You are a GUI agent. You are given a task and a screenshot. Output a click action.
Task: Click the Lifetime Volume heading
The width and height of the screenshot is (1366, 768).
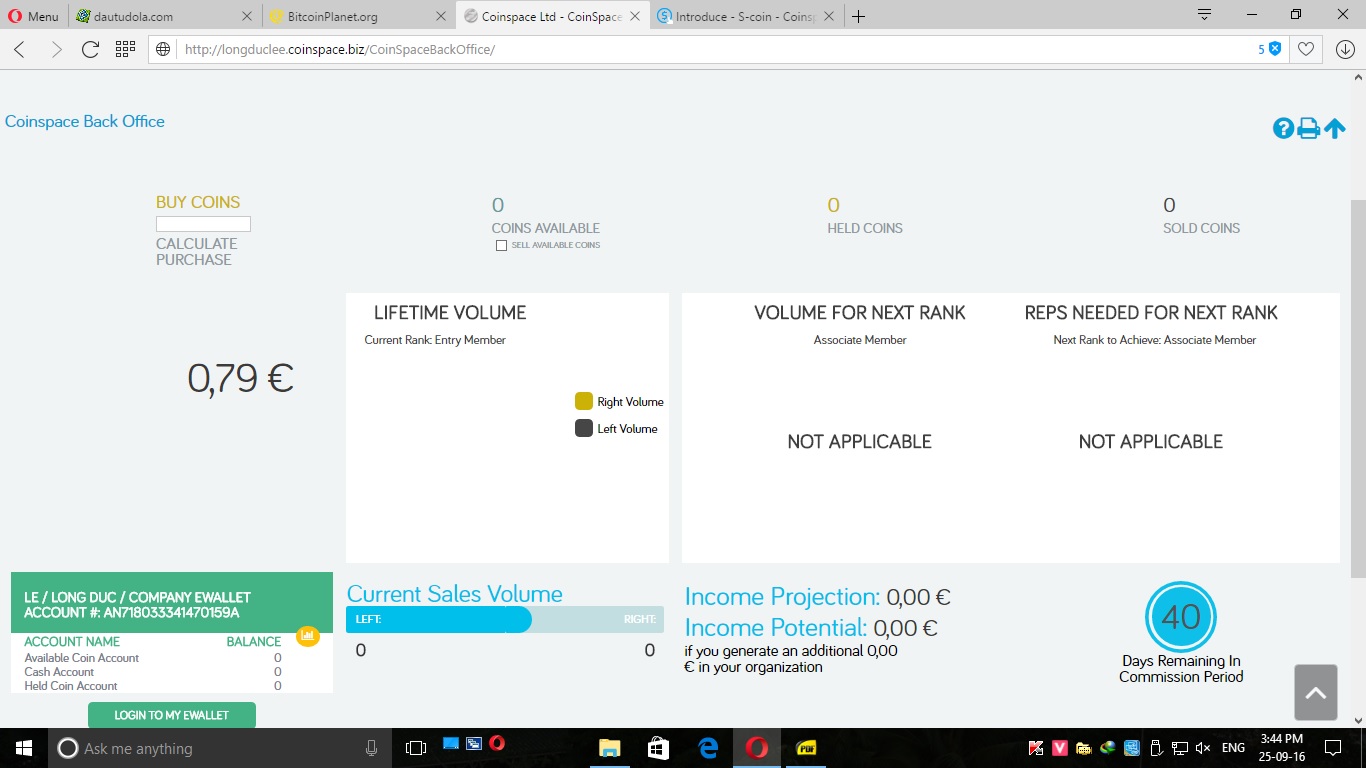coord(450,313)
